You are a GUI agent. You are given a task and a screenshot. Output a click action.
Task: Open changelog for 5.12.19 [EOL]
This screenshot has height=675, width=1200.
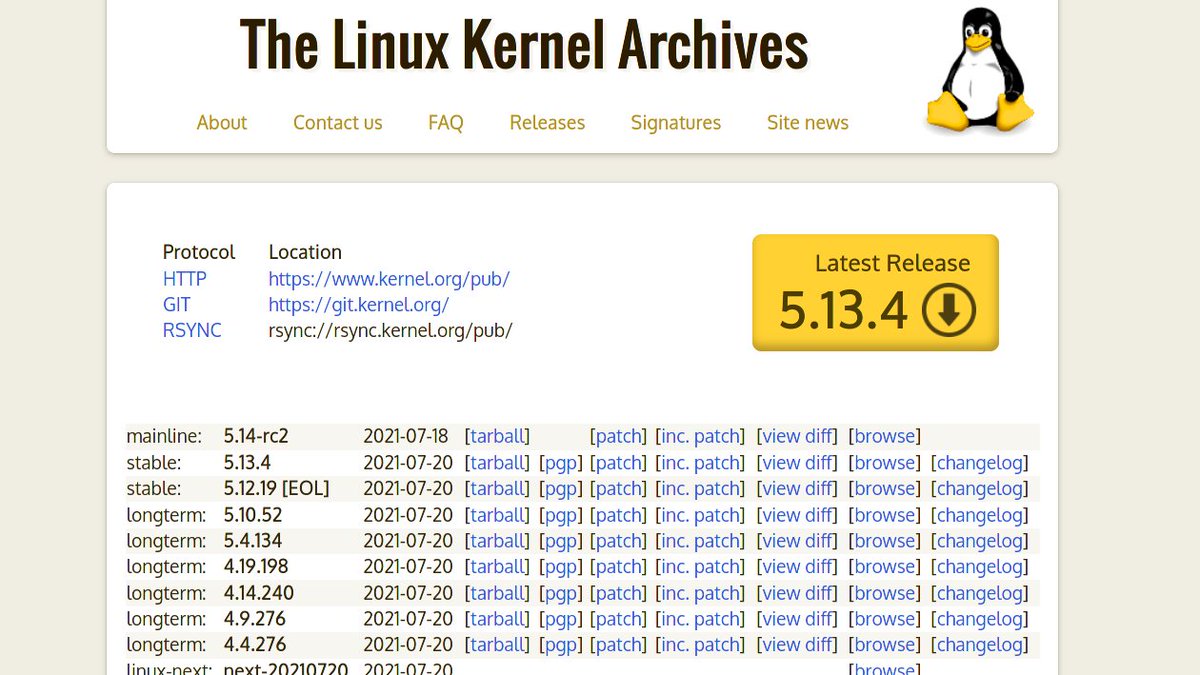tap(980, 489)
